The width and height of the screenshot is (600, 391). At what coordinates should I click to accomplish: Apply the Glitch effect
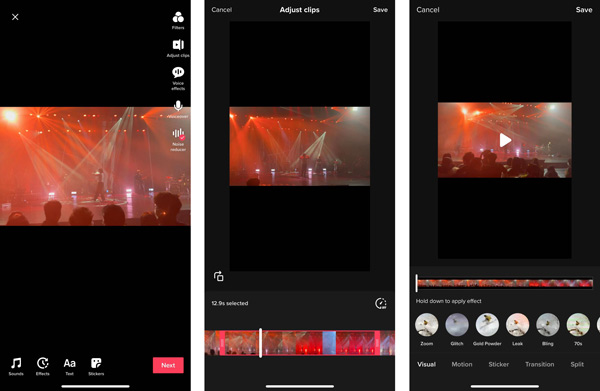457,329
